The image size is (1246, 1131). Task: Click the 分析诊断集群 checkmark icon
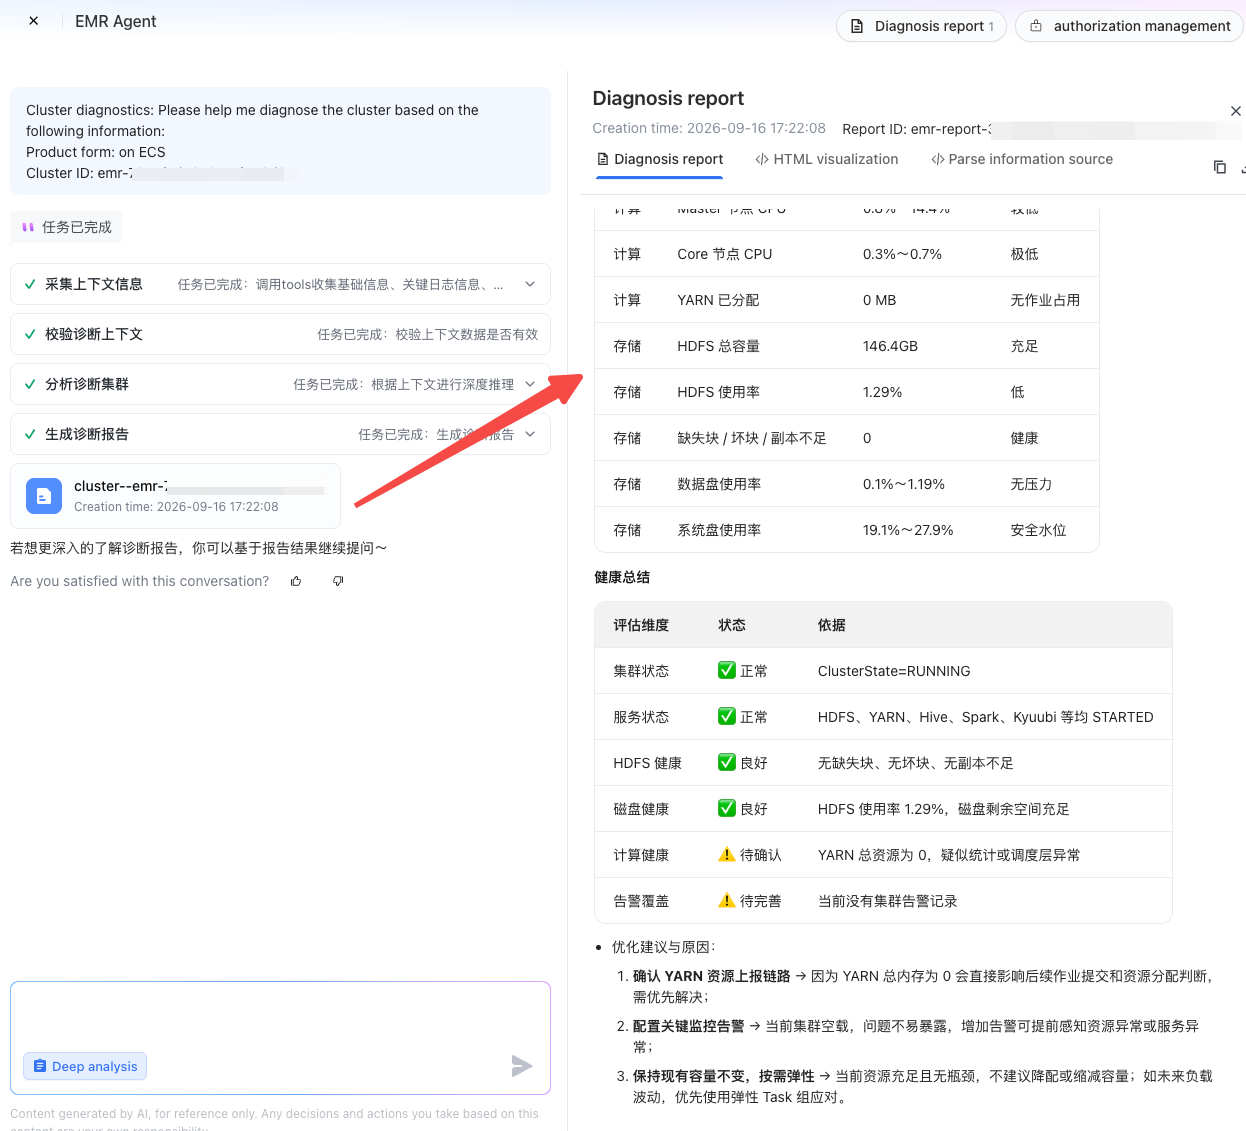tap(30, 384)
